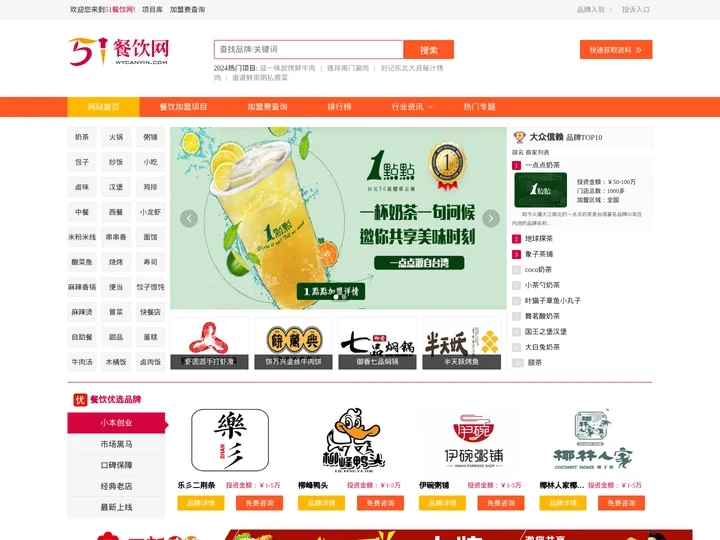
Task: Choose the 麻辣香锅 category
Action: coord(82,287)
